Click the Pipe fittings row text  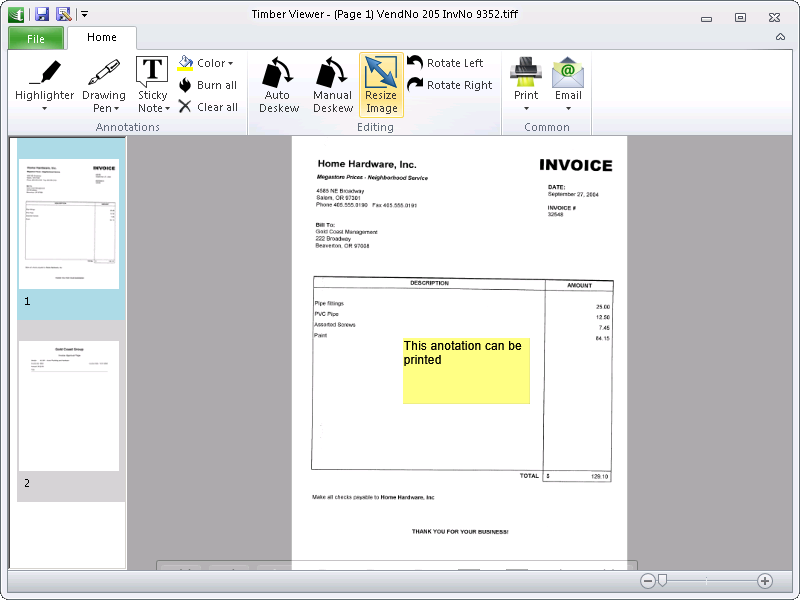[x=329, y=304]
